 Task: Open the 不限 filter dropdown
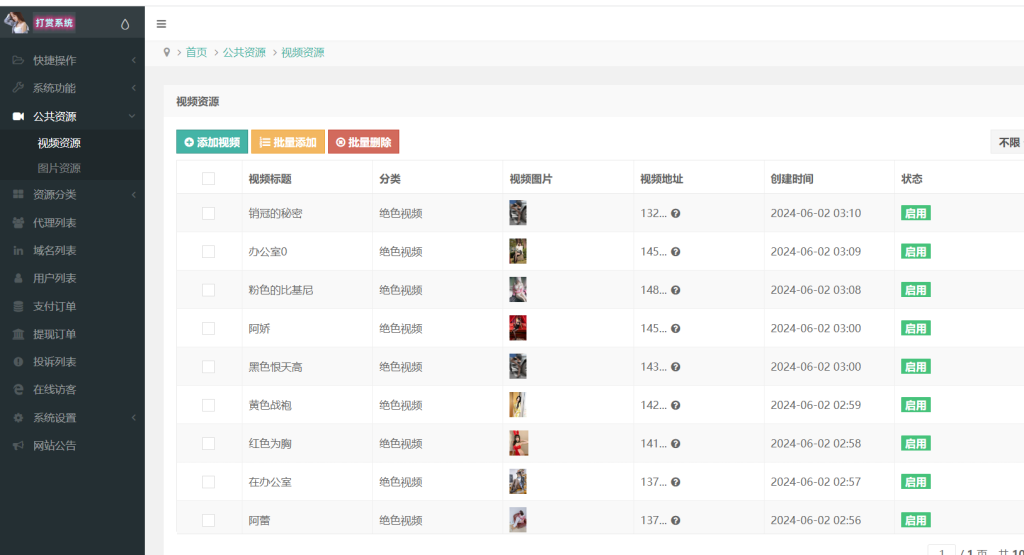[x=1007, y=143]
